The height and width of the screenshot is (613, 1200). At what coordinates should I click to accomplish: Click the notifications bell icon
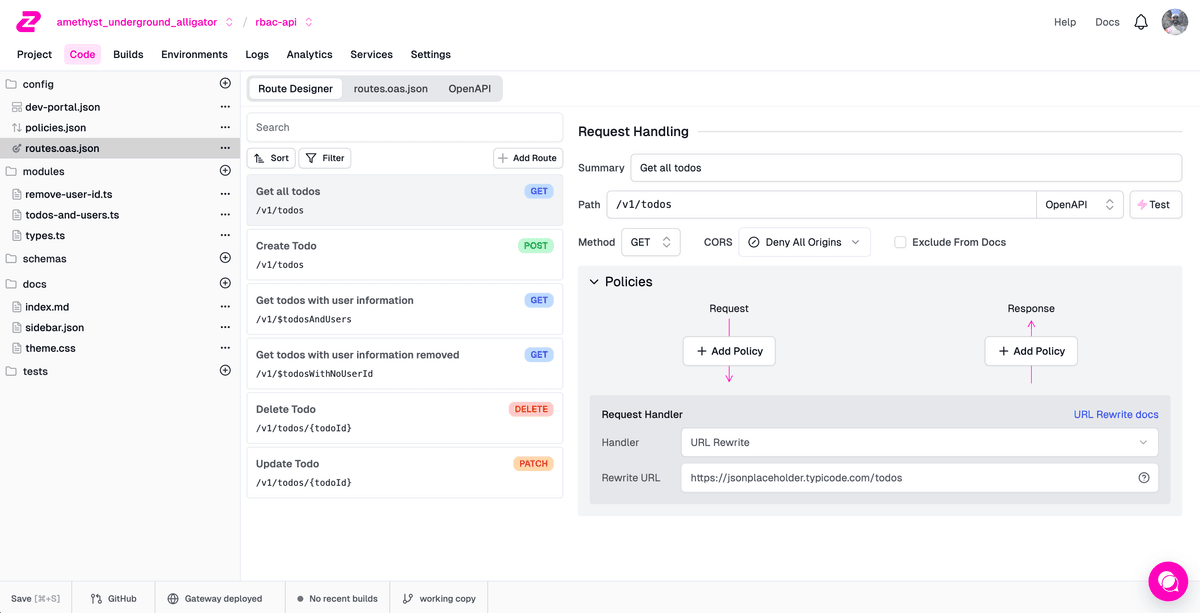pyautogui.click(x=1140, y=22)
